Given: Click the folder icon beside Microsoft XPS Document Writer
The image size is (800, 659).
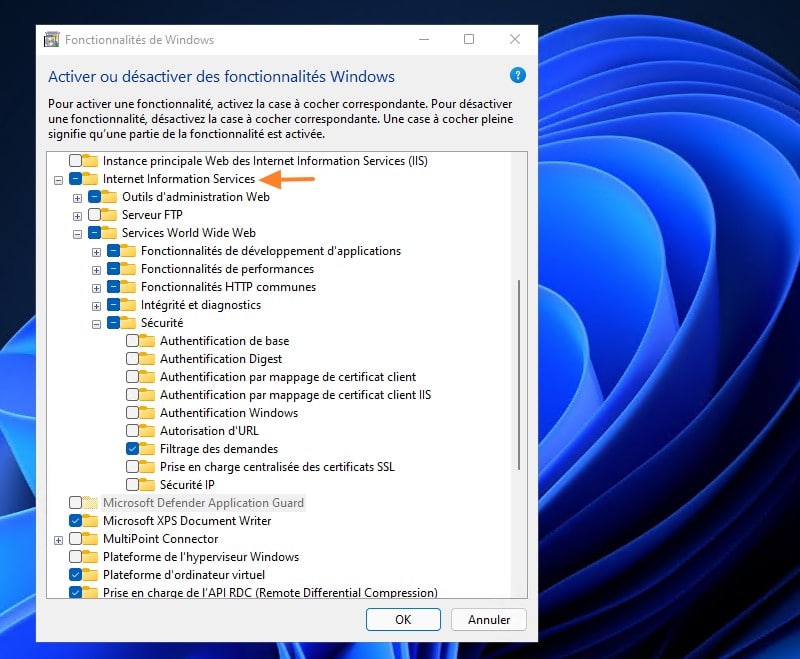Looking at the screenshot, I should 90,521.
